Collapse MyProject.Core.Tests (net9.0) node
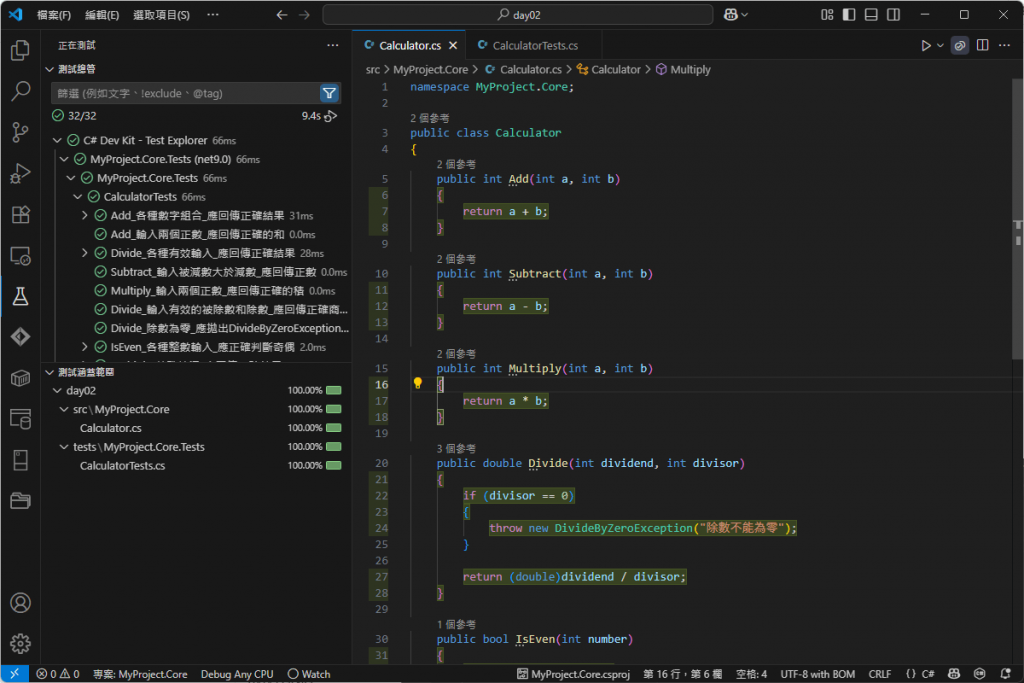Image resolution: width=1024 pixels, height=683 pixels. click(64, 159)
